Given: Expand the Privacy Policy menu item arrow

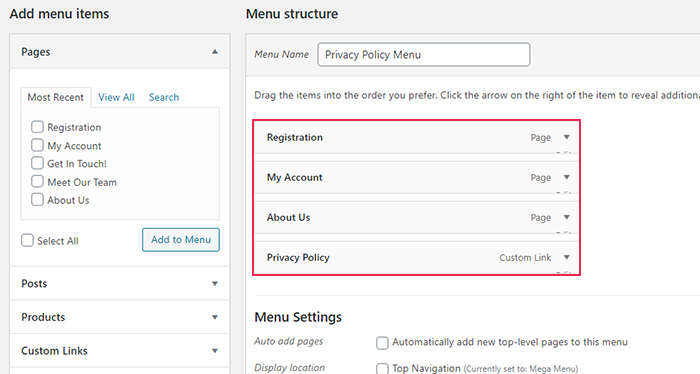Looking at the screenshot, I should pos(567,257).
